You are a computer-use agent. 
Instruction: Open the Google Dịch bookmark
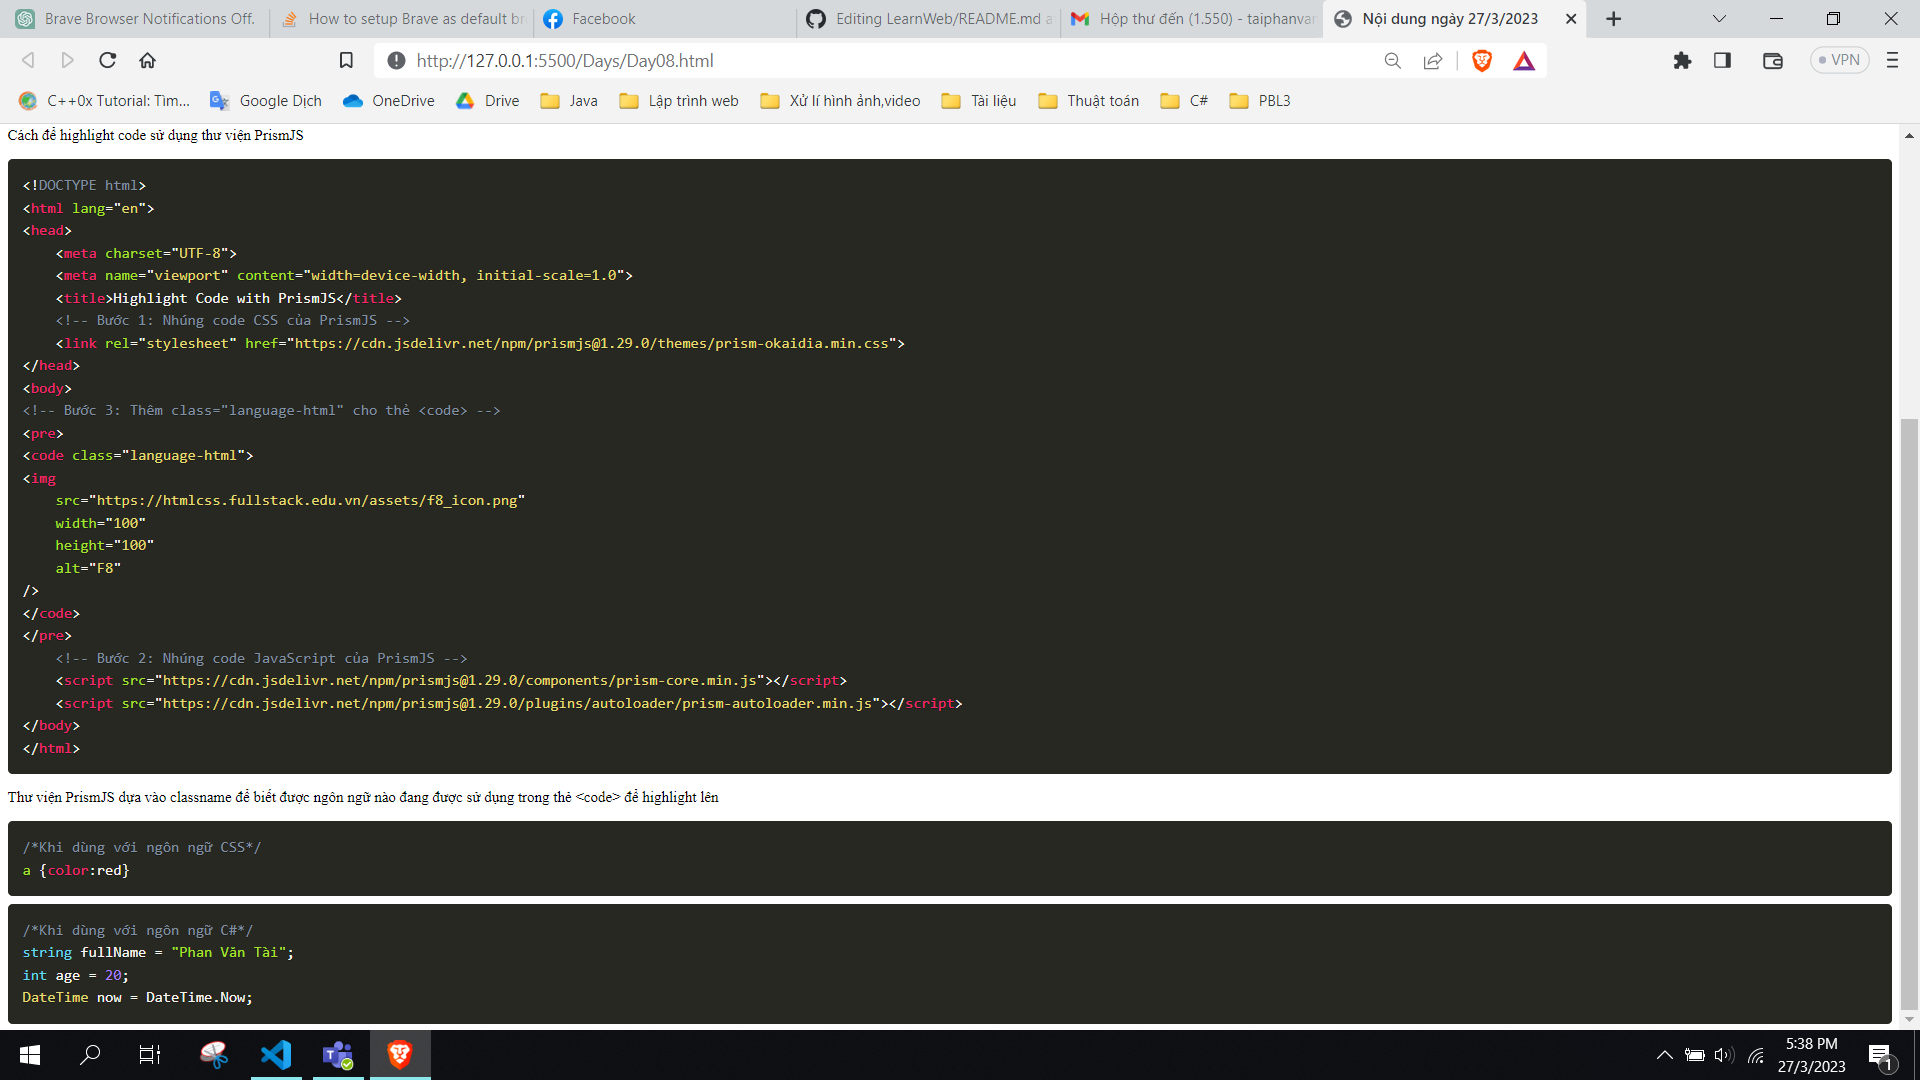pyautogui.click(x=264, y=100)
